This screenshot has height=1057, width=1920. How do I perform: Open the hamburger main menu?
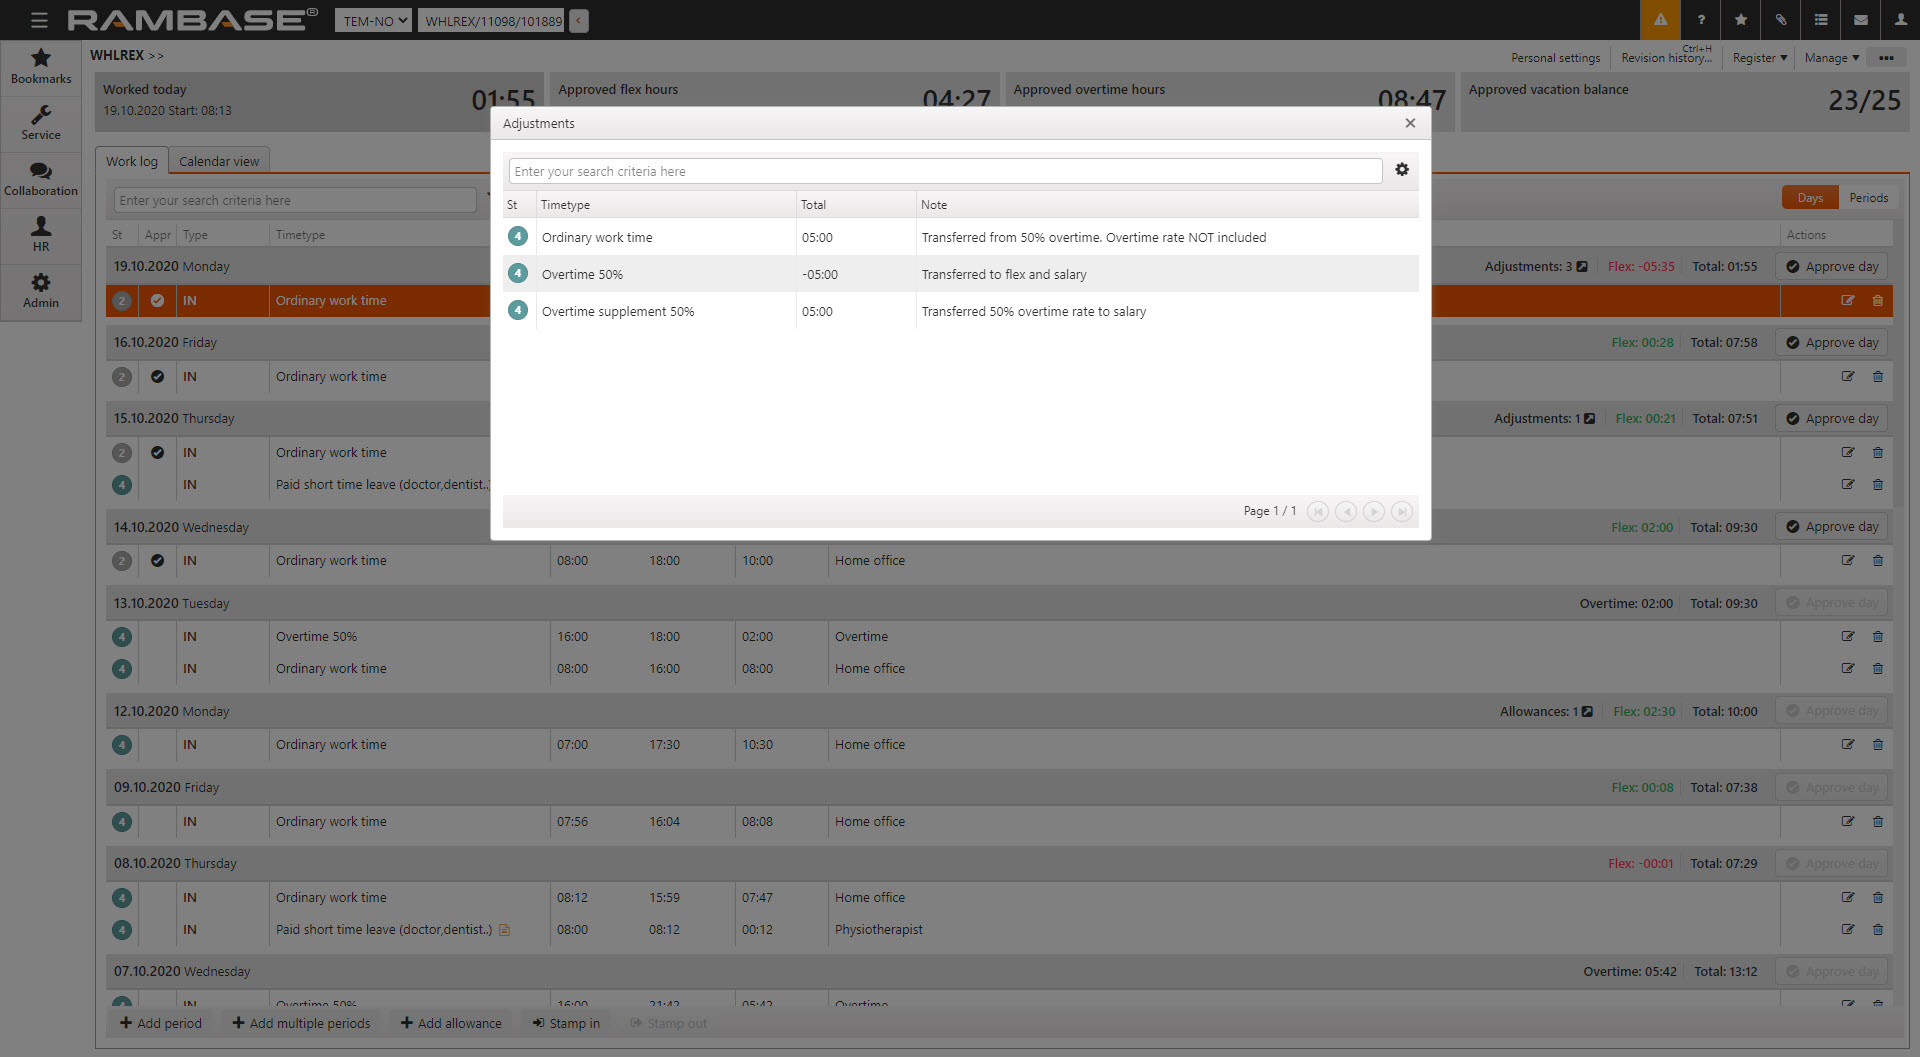click(39, 20)
